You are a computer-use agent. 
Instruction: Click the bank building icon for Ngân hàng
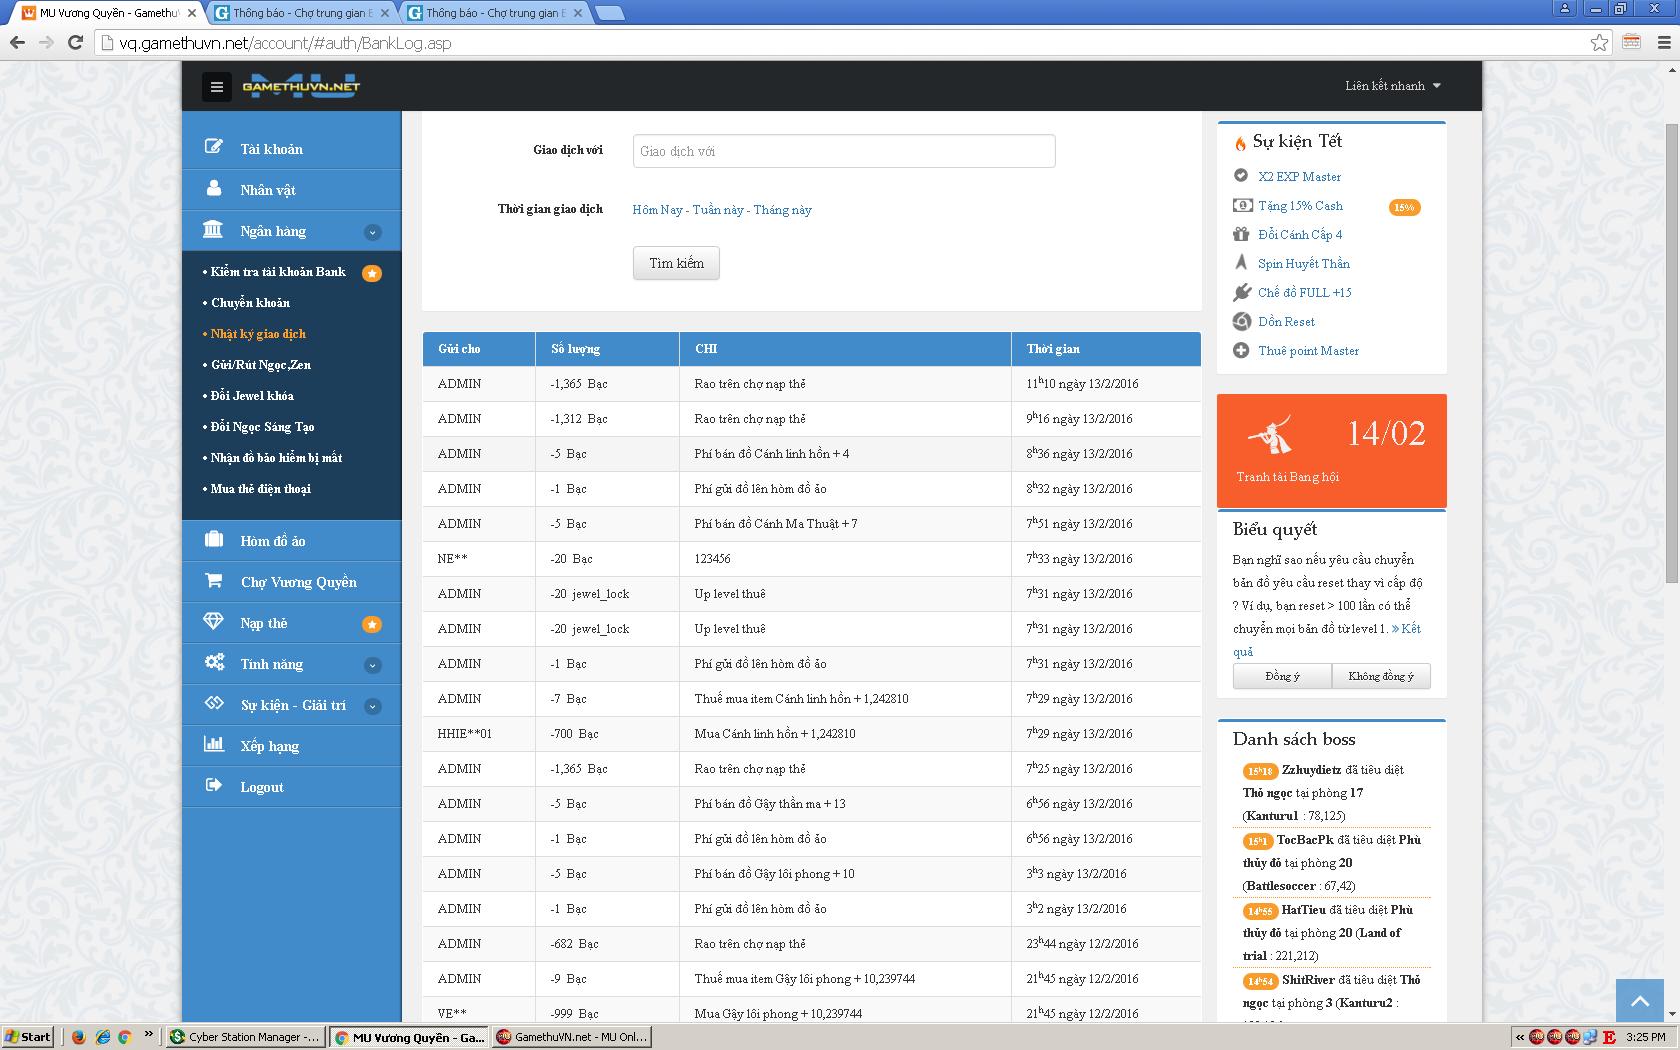click(213, 230)
